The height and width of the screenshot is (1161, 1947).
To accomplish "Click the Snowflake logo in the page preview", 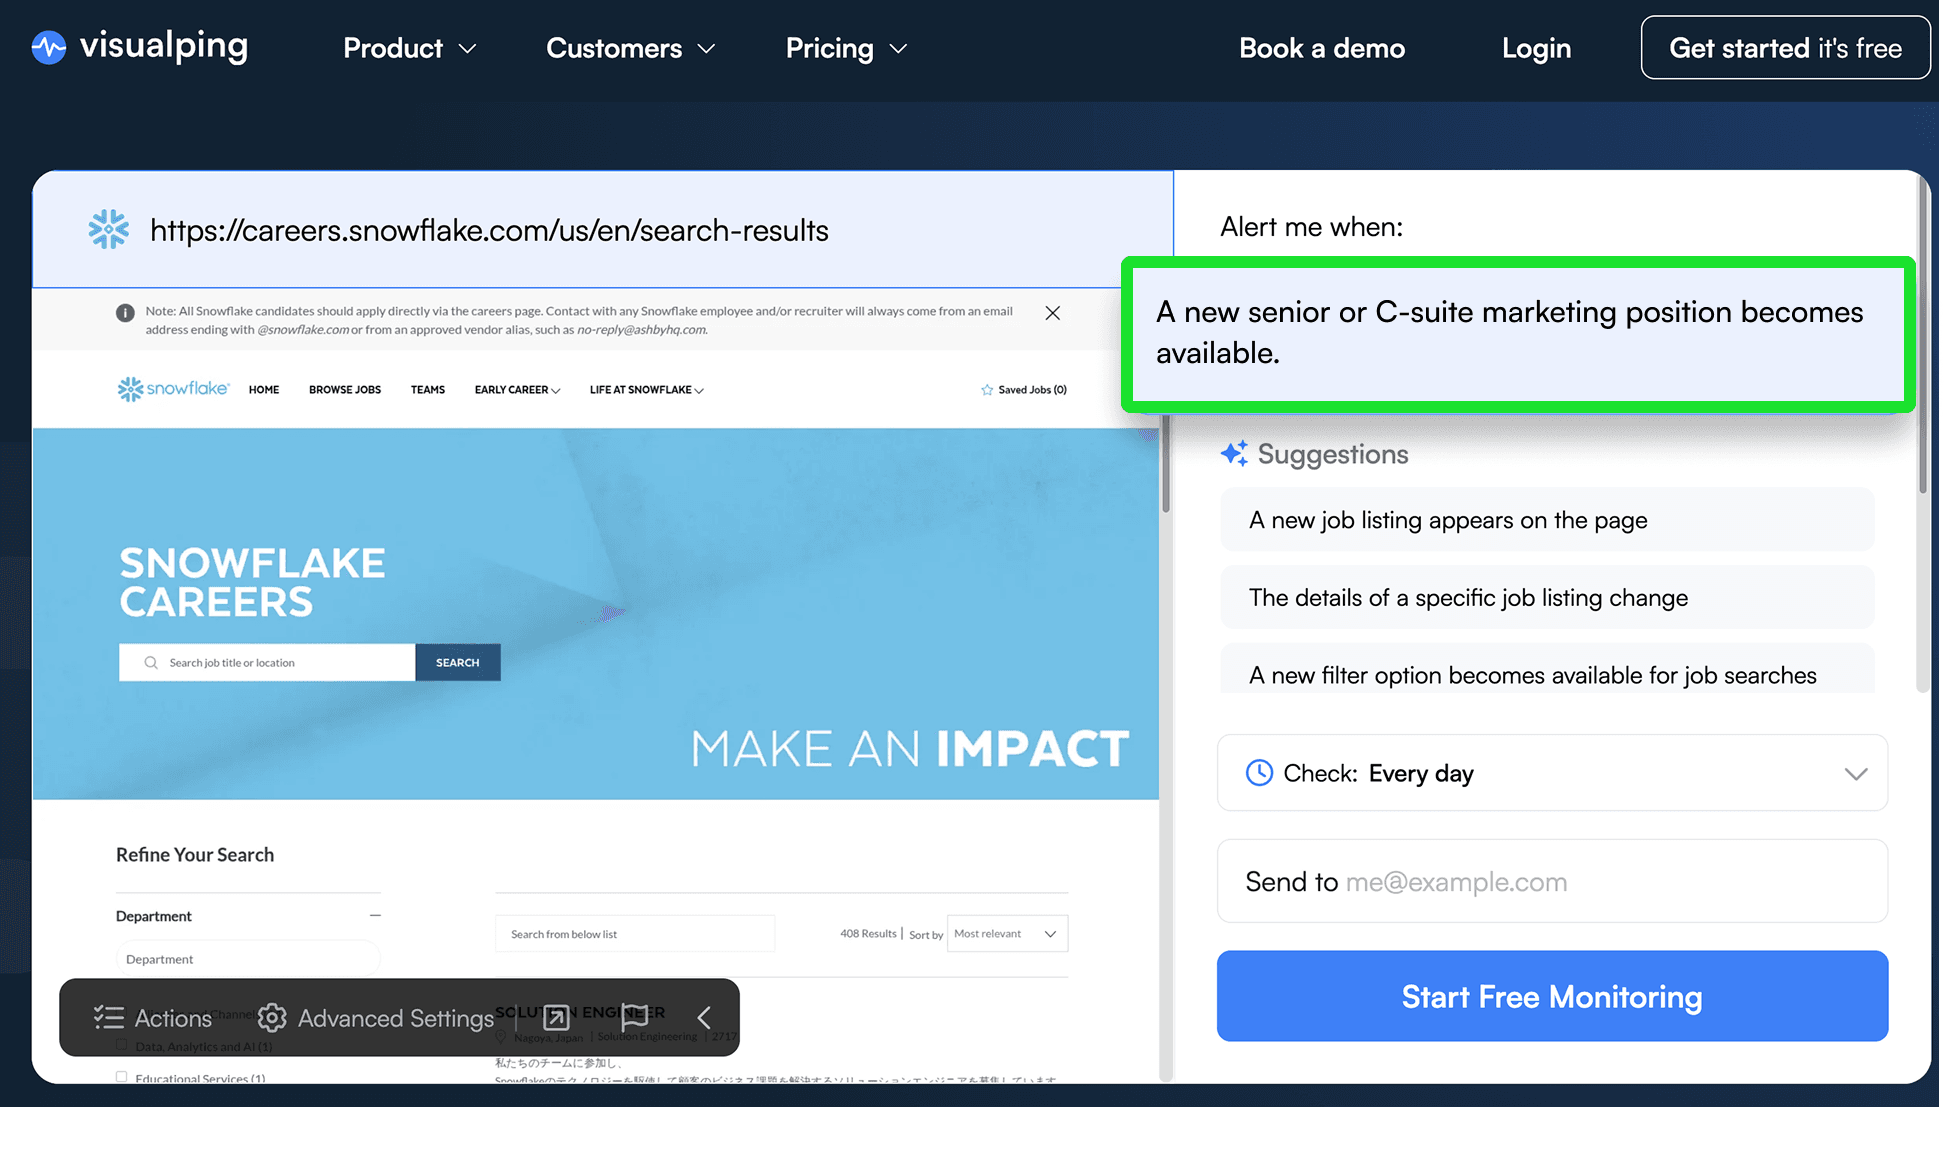I will [x=173, y=389].
